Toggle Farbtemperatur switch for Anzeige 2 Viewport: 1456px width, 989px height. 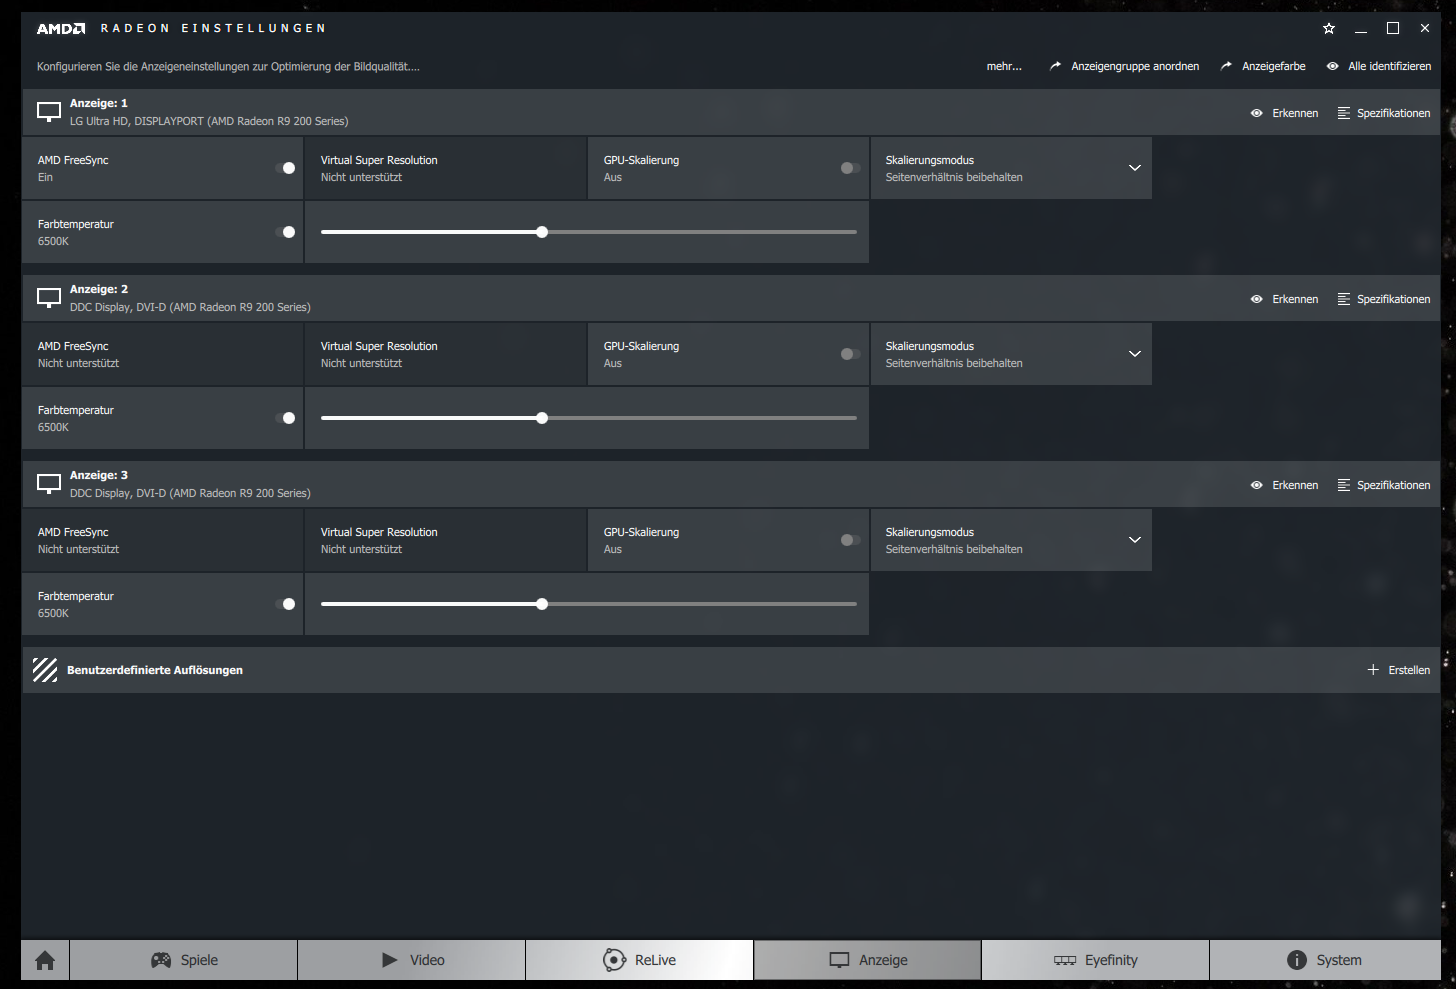point(286,418)
